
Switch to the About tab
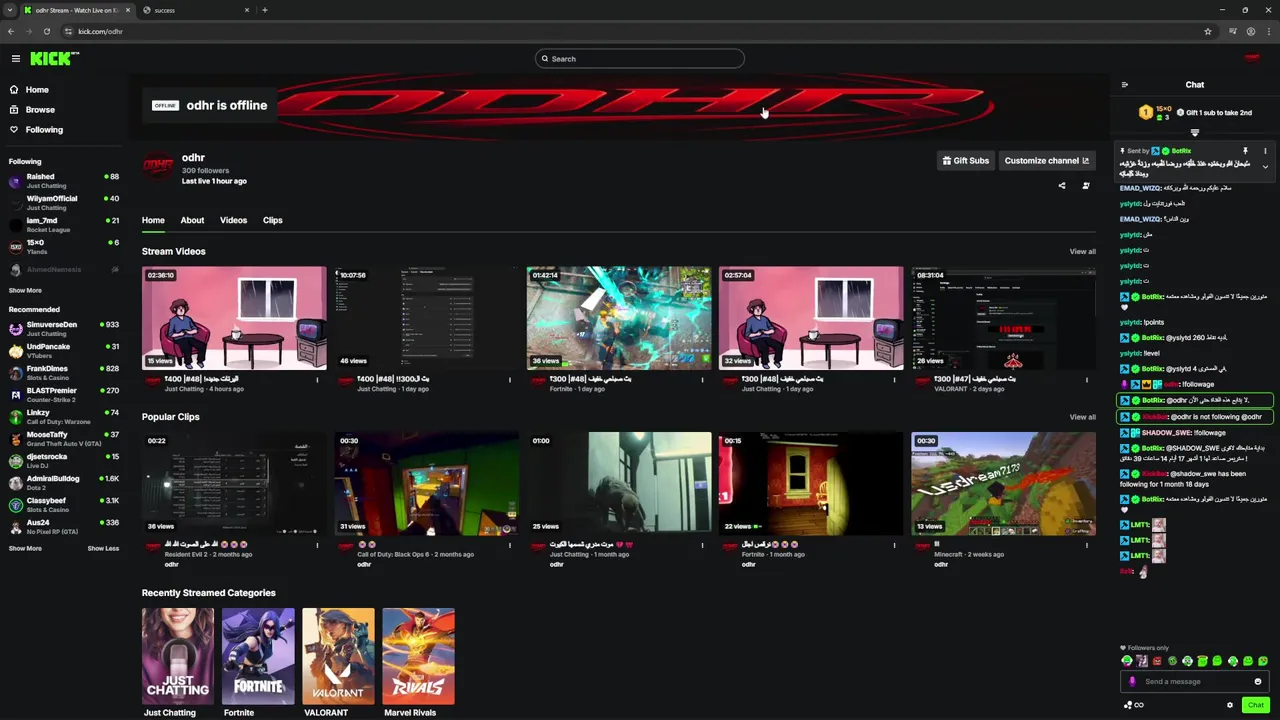(x=192, y=220)
